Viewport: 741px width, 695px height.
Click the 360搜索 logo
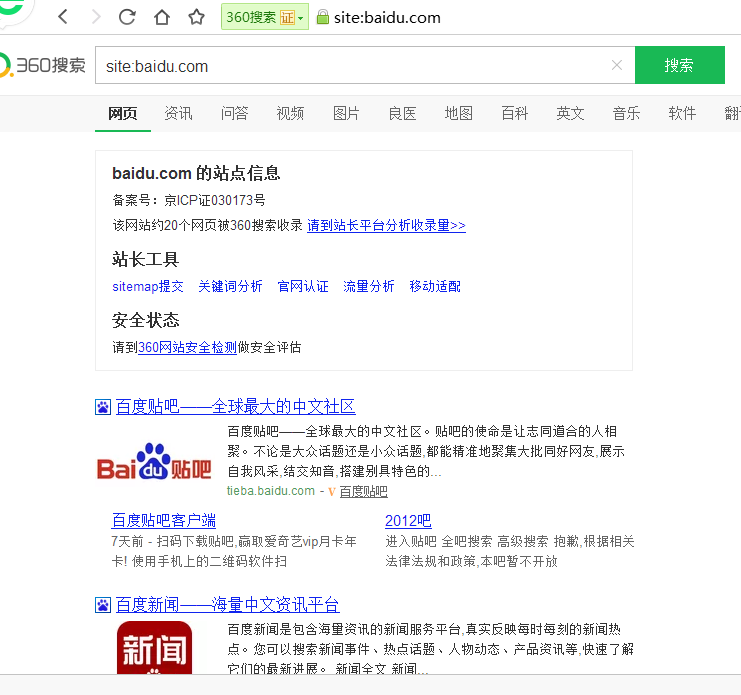point(43,65)
